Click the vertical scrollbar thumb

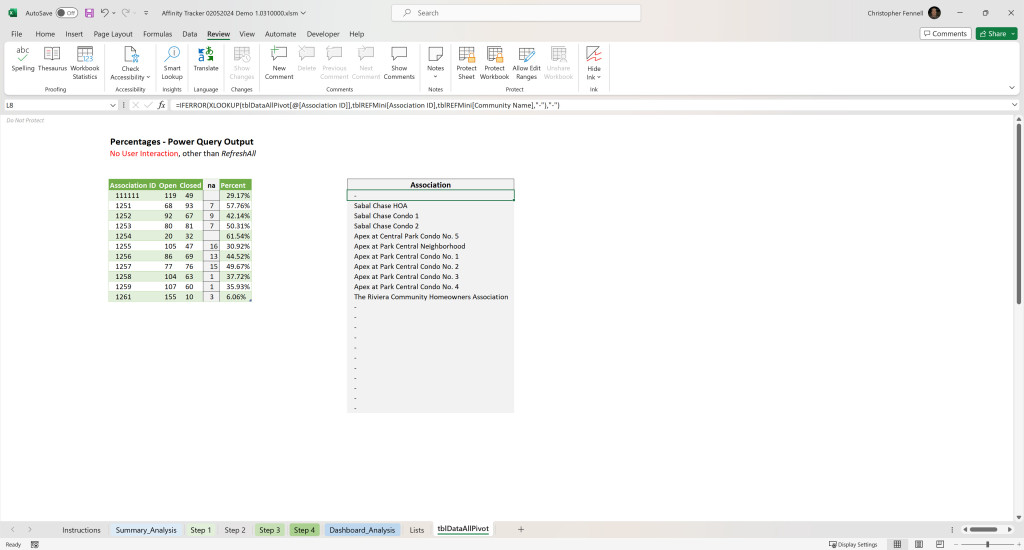click(1018, 214)
